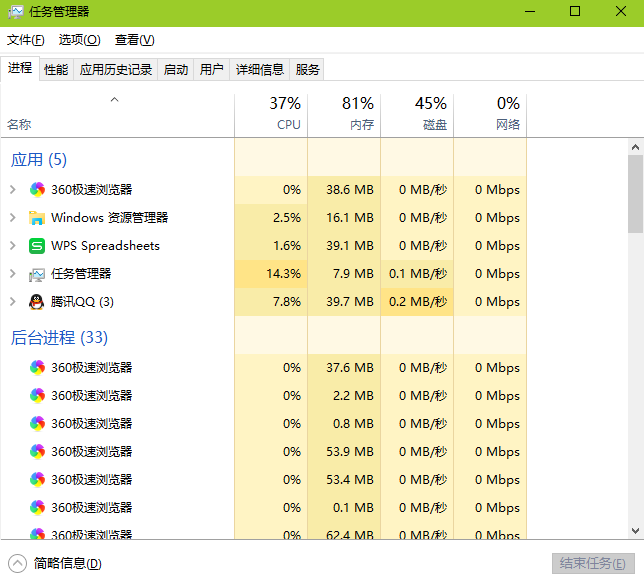
Task: Click the vertical scrollbar thumb
Action: [635, 194]
